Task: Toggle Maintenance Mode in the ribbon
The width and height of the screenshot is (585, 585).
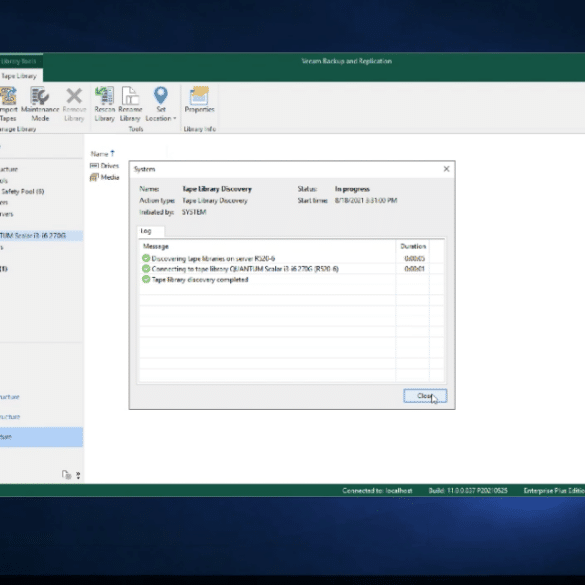Action: pyautogui.click(x=40, y=104)
